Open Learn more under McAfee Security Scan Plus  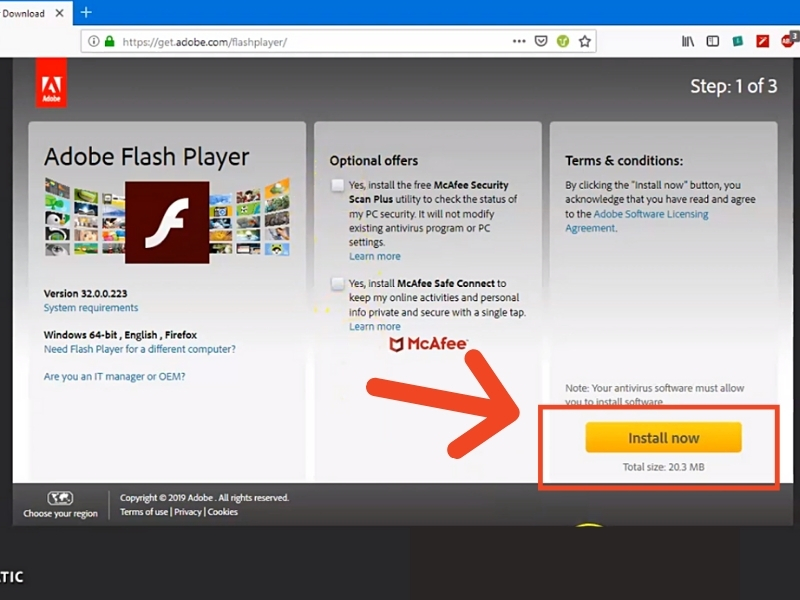pyautogui.click(x=374, y=256)
